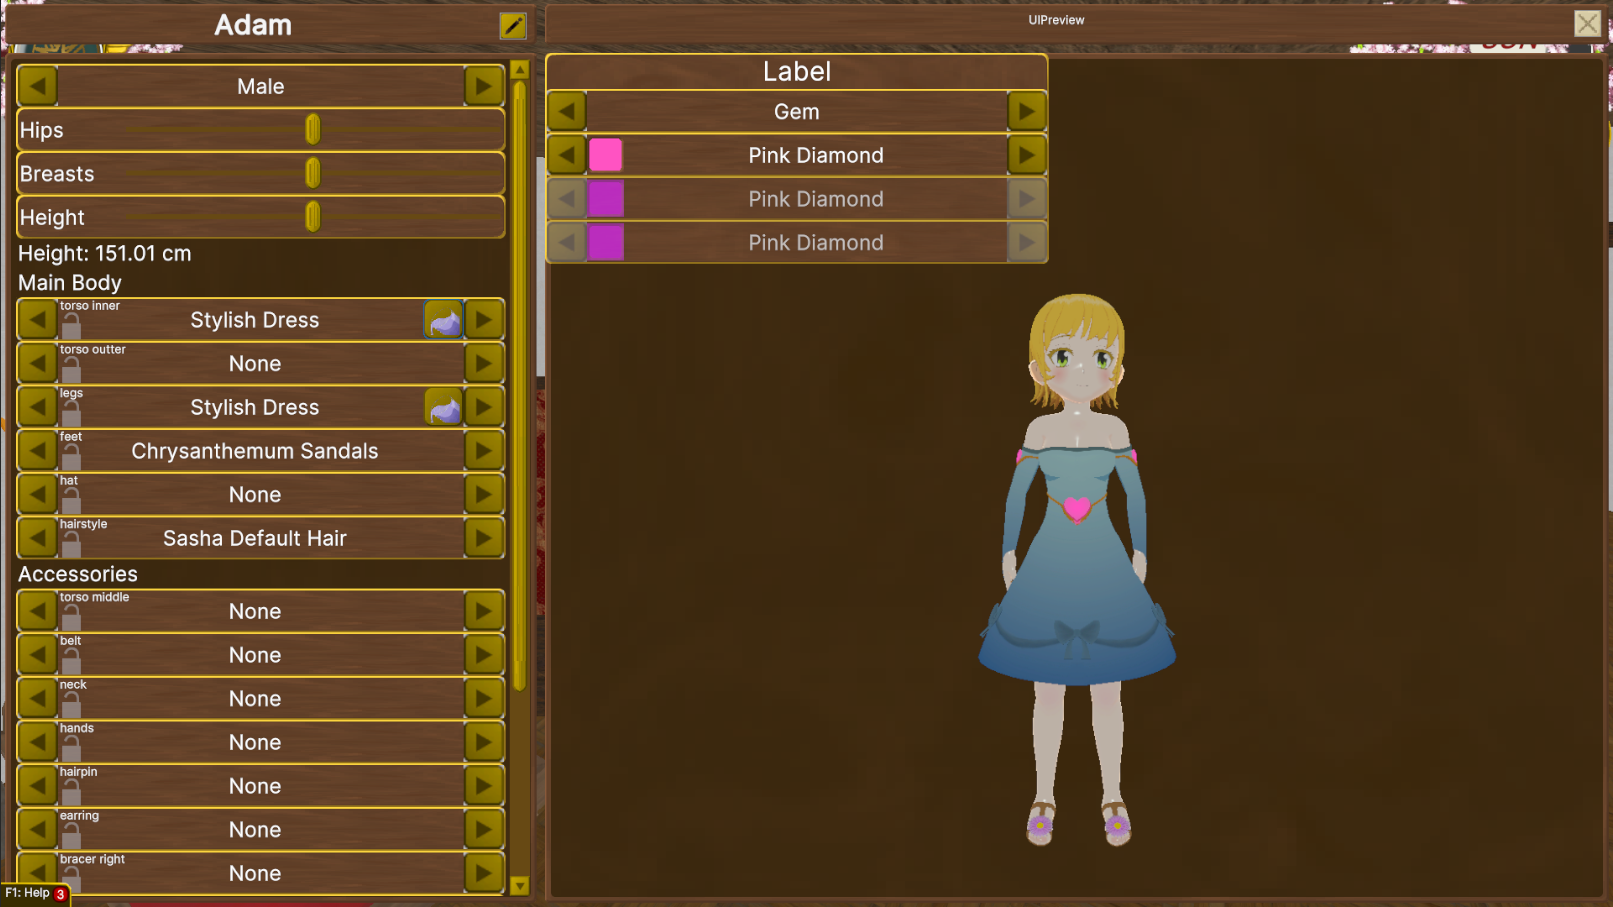Click the Chrysanthemum Sandals label
This screenshot has width=1613, height=907.
(x=255, y=451)
